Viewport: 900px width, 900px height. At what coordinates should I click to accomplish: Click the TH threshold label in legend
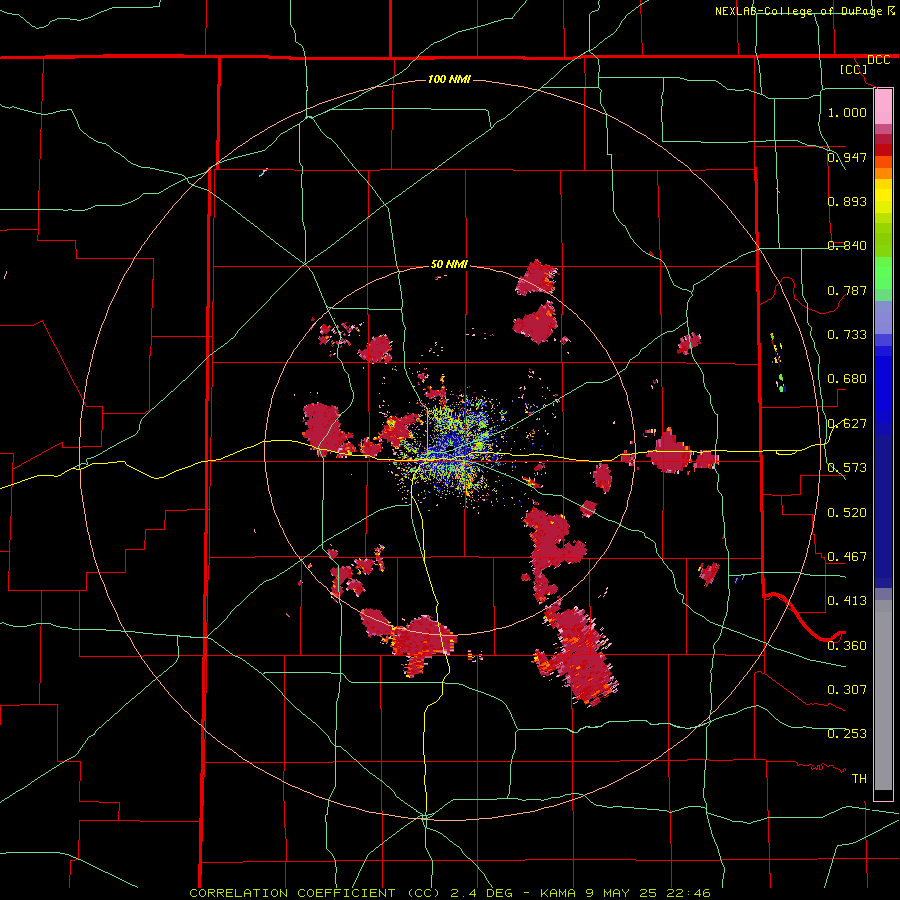pos(859,778)
